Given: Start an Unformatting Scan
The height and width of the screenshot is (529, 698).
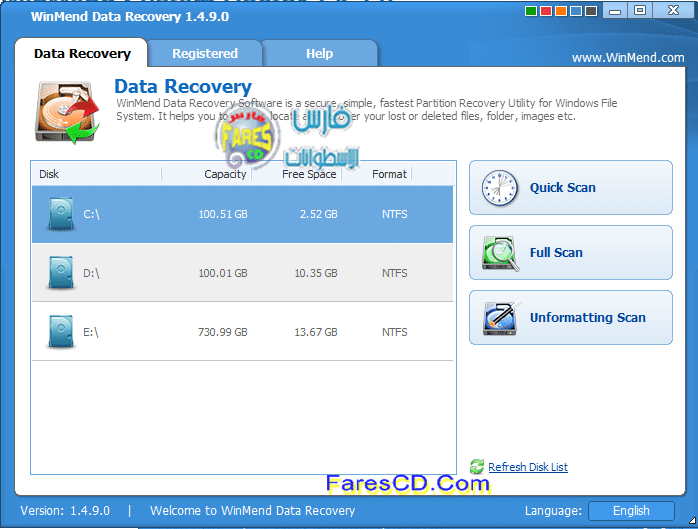Looking at the screenshot, I should [x=571, y=318].
